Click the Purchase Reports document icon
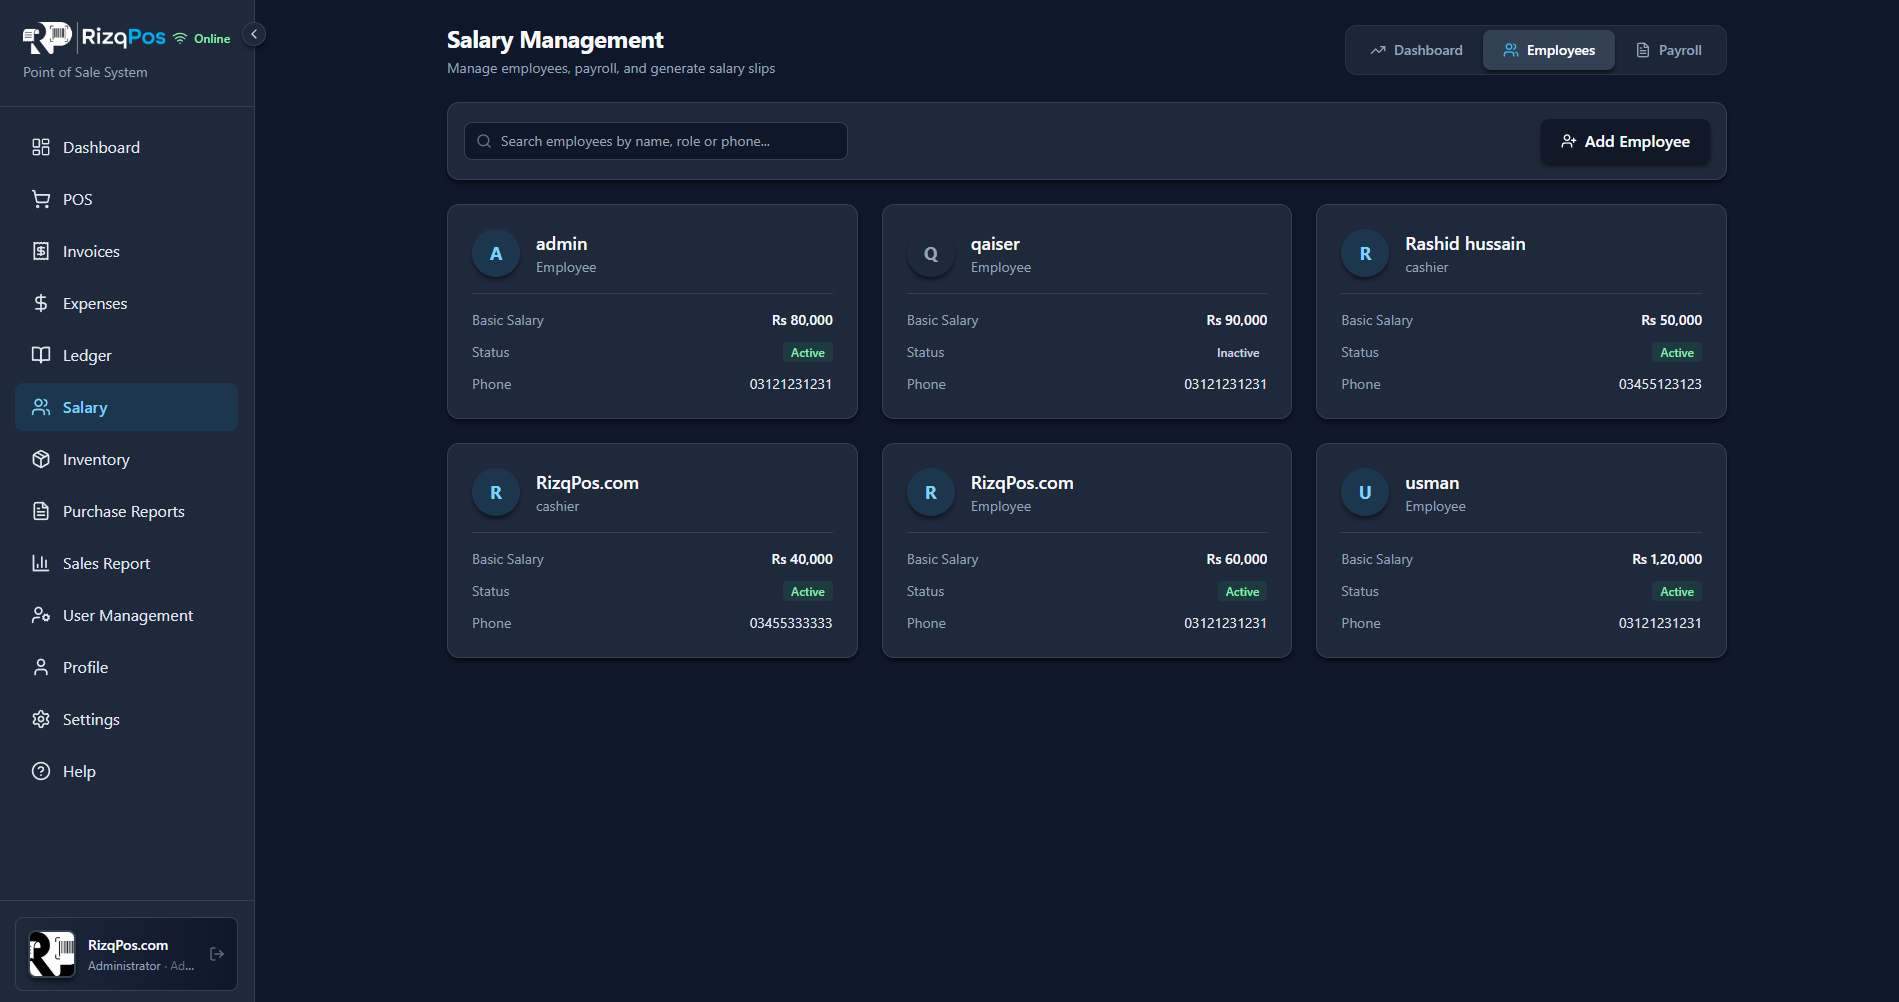Viewport: 1899px width, 1002px height. 41,511
